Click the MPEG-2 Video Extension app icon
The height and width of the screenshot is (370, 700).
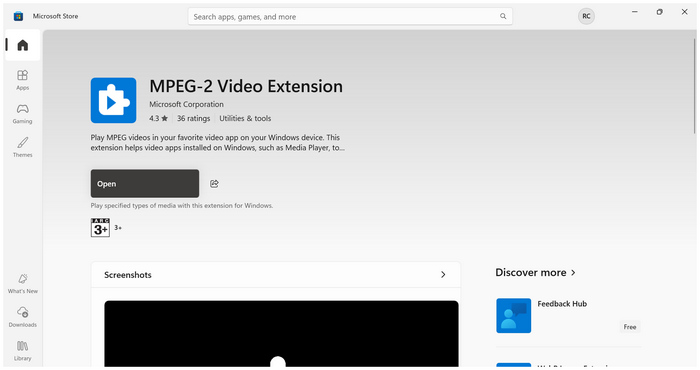(113, 100)
